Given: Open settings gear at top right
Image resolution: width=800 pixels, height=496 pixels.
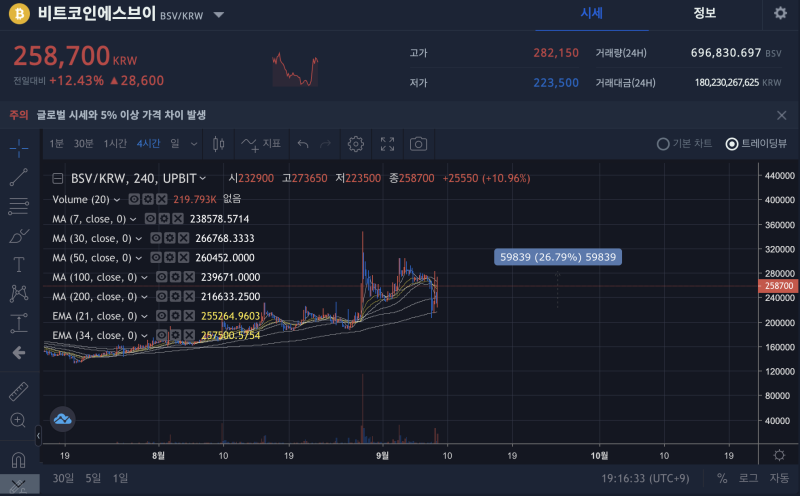Looking at the screenshot, I should coord(780,13).
